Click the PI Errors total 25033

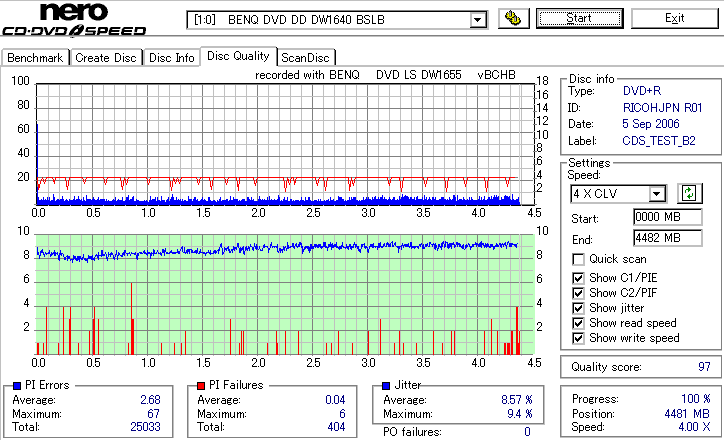(x=145, y=427)
